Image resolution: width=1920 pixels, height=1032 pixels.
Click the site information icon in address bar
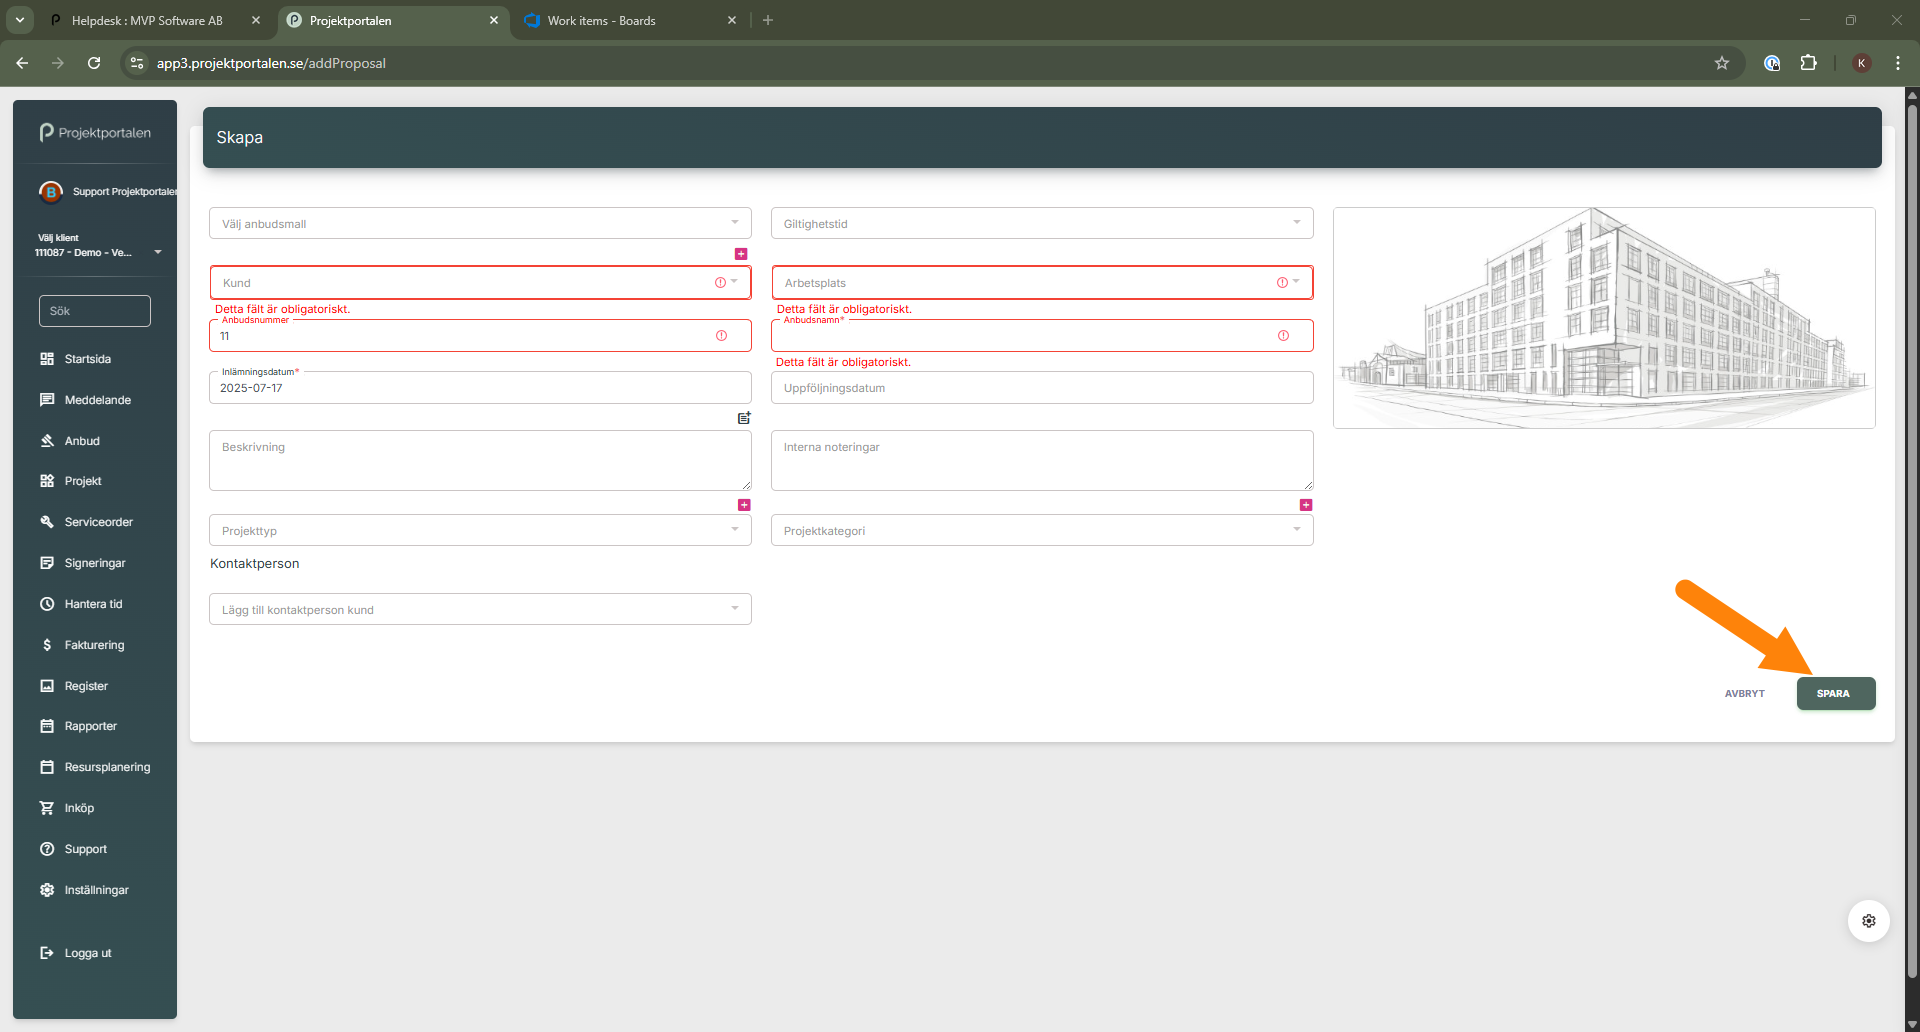[x=137, y=63]
